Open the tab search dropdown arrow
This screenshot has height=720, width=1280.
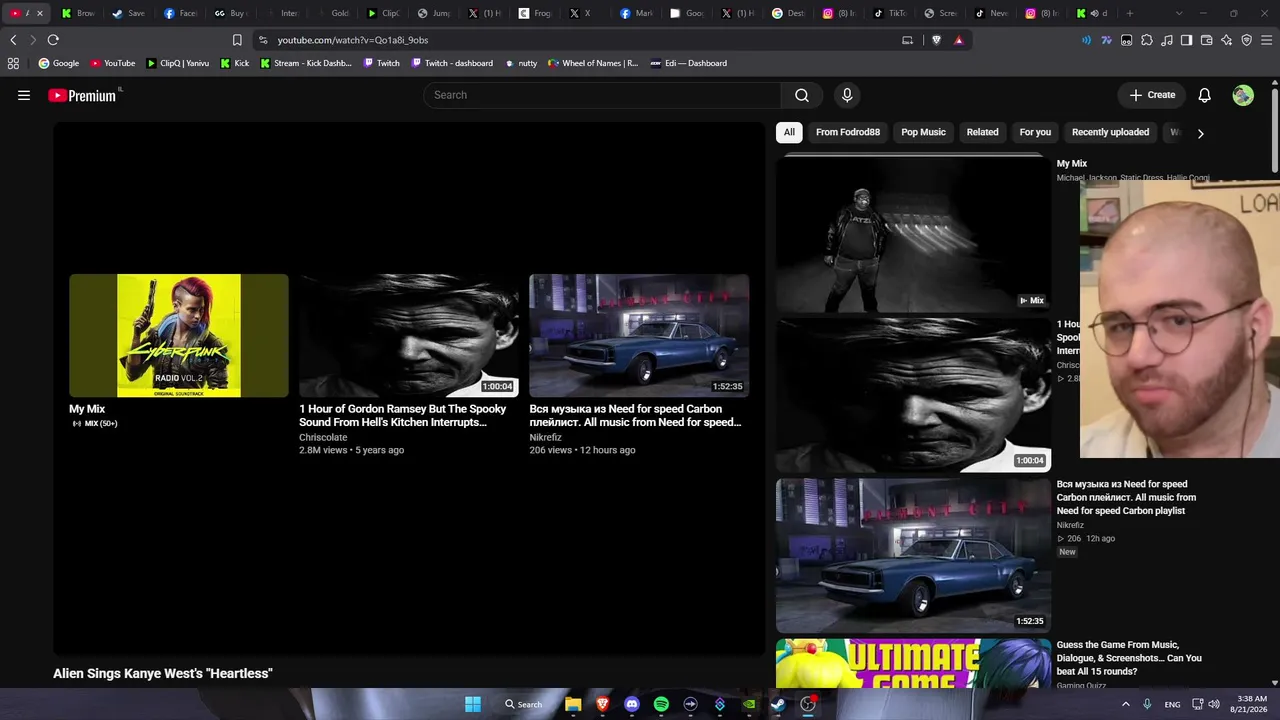point(1179,13)
